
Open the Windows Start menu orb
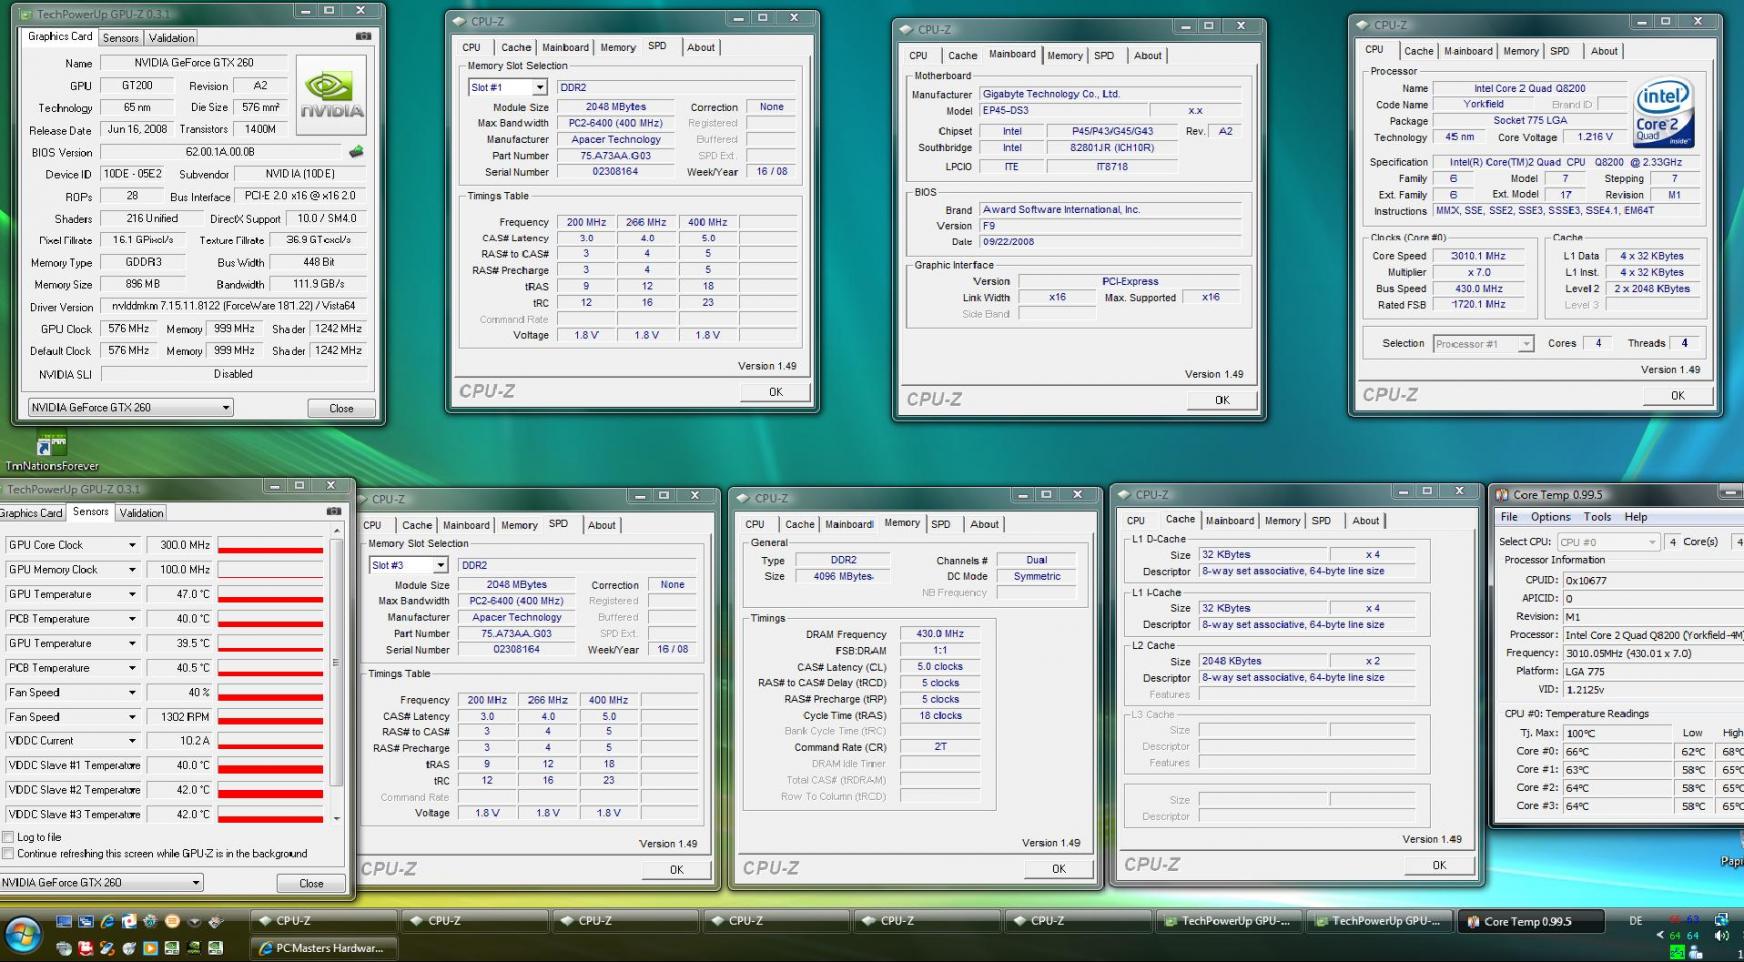tap(23, 936)
